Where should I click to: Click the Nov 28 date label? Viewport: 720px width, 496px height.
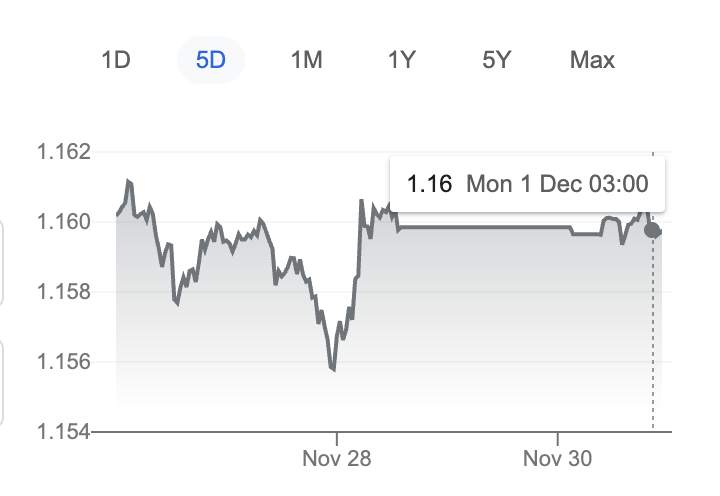coord(337,459)
